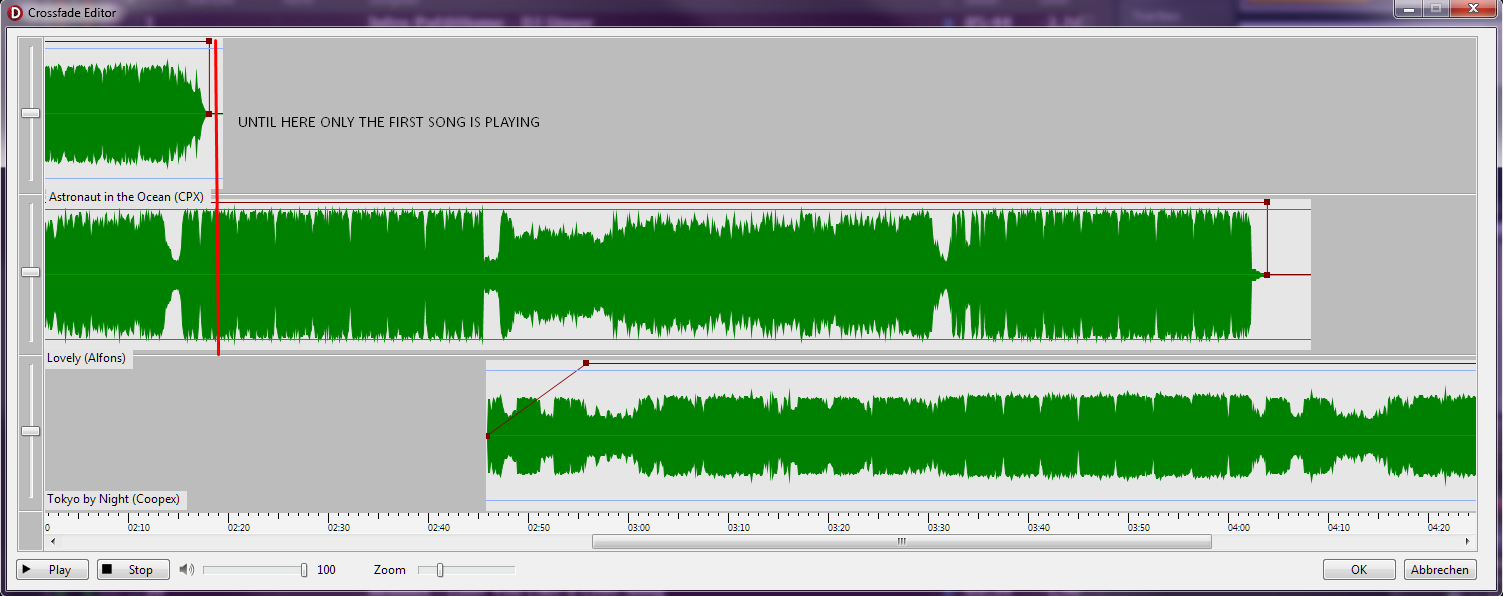
Task: Maximize the Crossfade Editor window
Action: pos(1437,8)
